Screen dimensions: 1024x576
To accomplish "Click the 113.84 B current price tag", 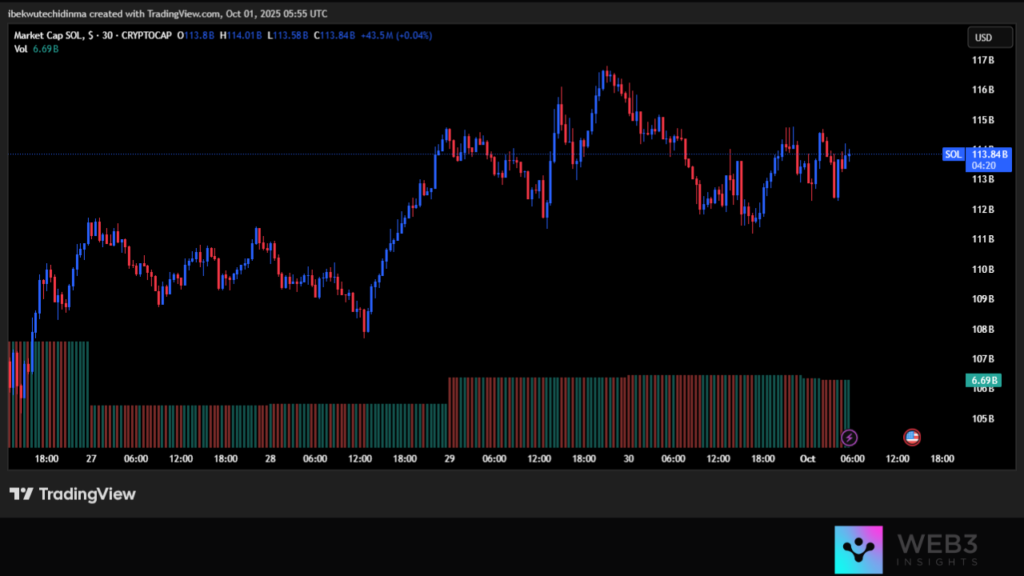I will pyautogui.click(x=990, y=154).
